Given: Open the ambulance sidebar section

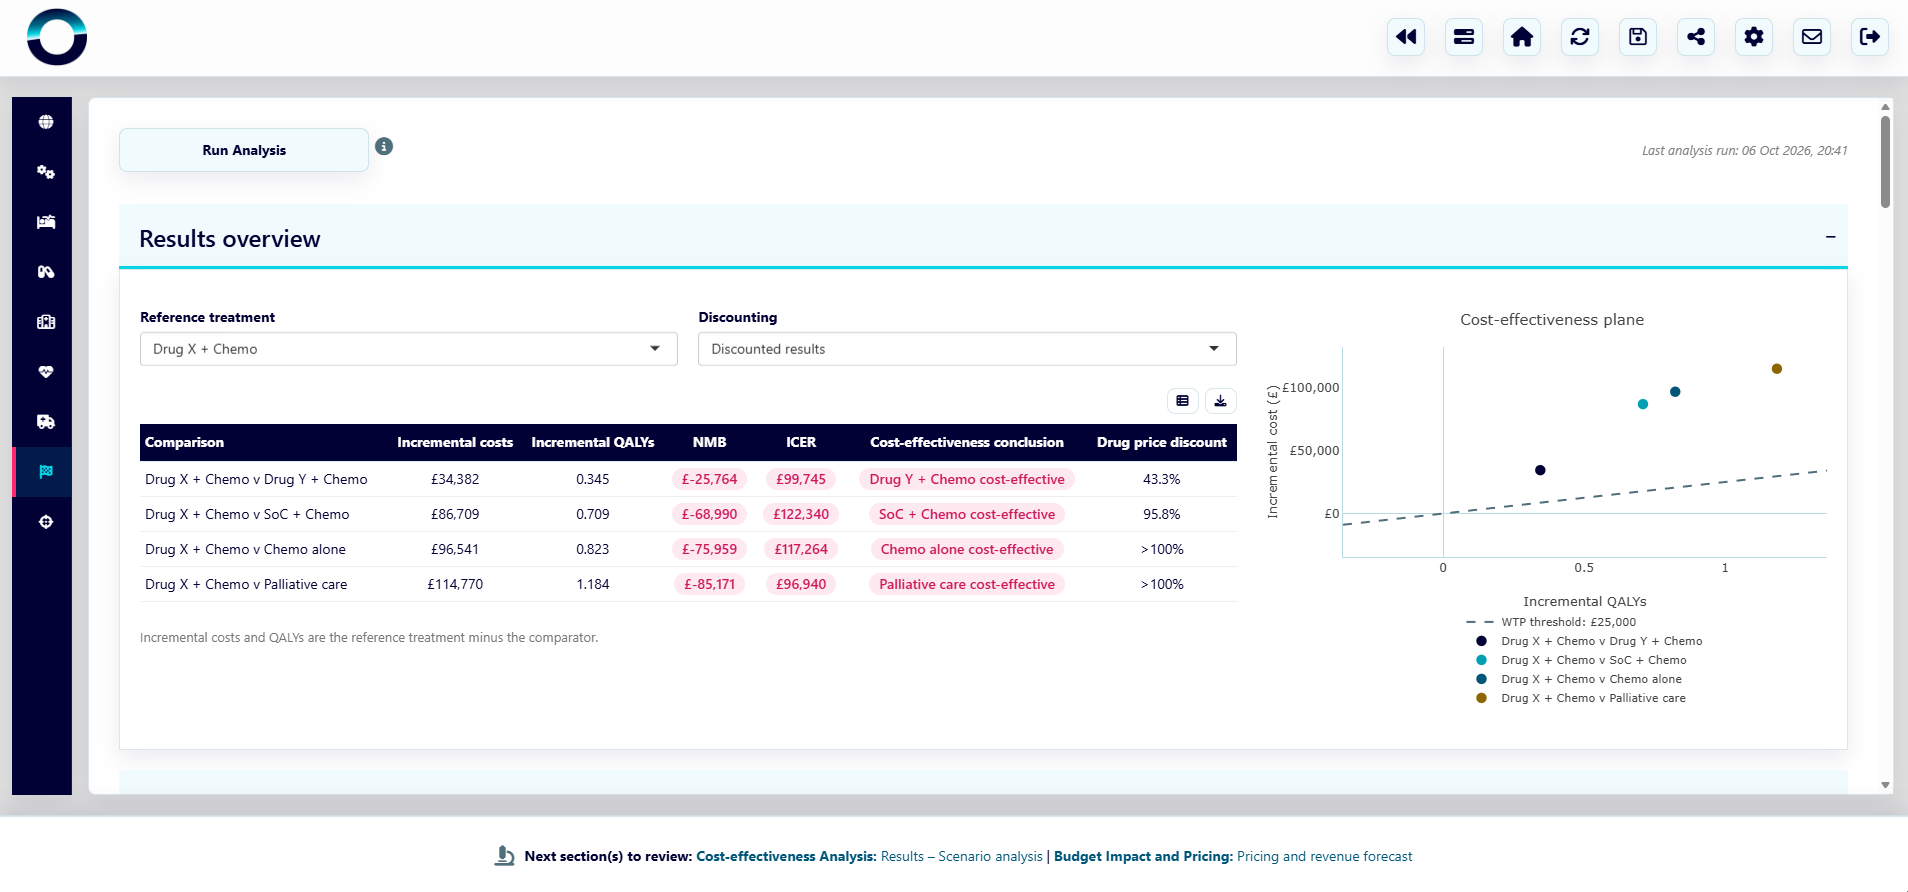Looking at the screenshot, I should pos(46,422).
